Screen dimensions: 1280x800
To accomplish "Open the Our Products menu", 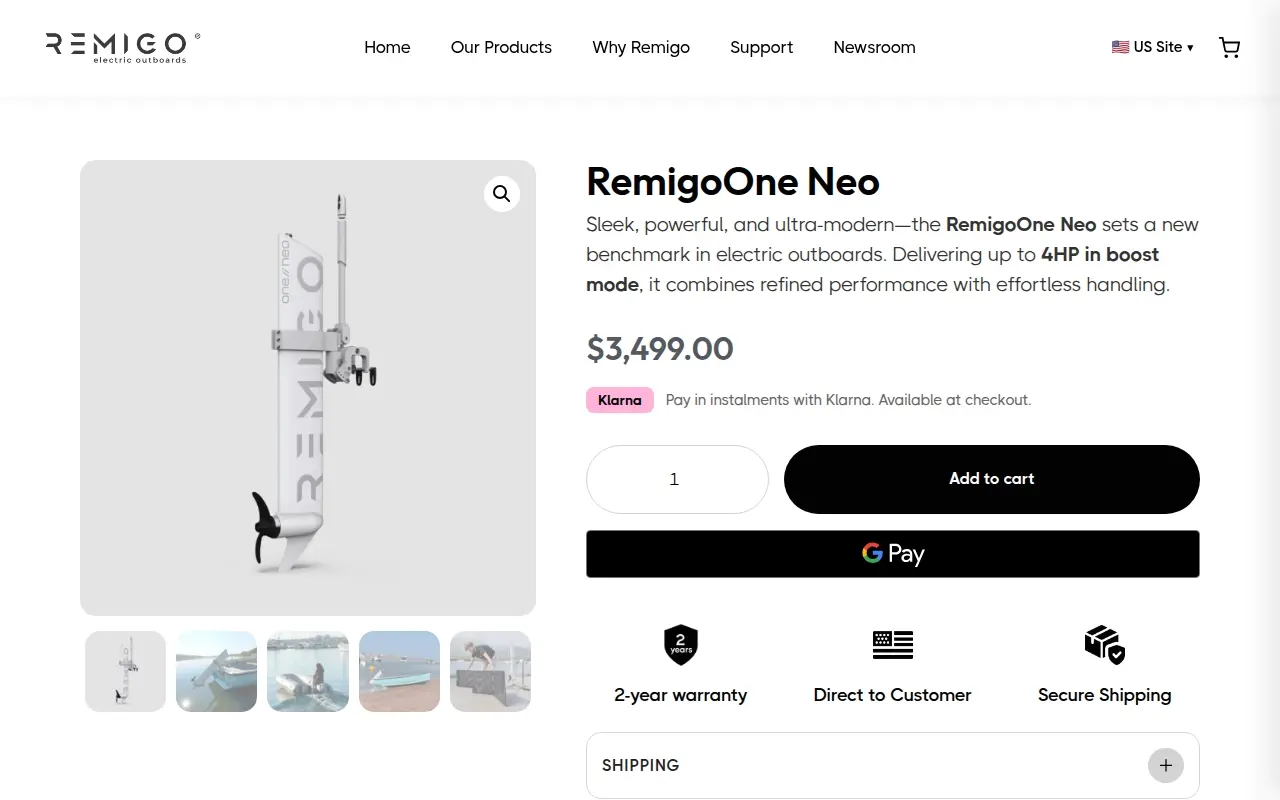I will 501,47.
